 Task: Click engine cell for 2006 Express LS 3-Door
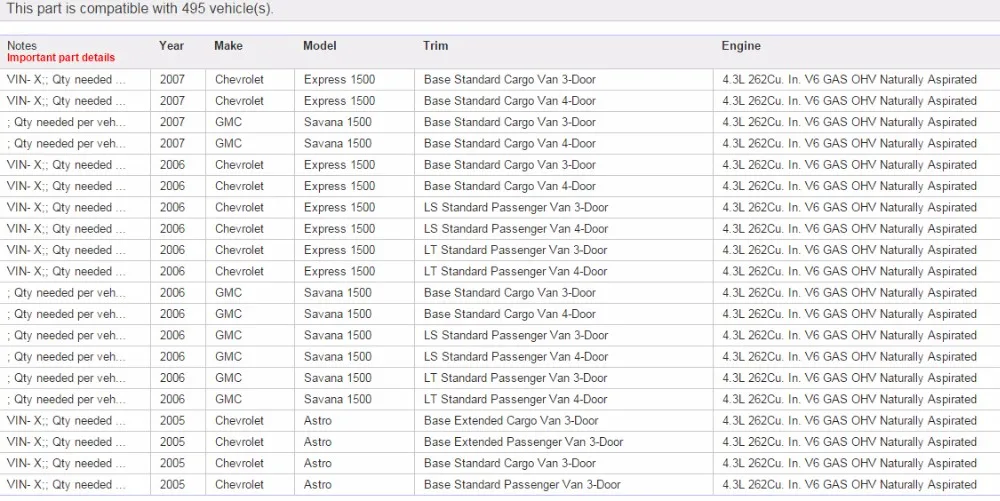[849, 207]
